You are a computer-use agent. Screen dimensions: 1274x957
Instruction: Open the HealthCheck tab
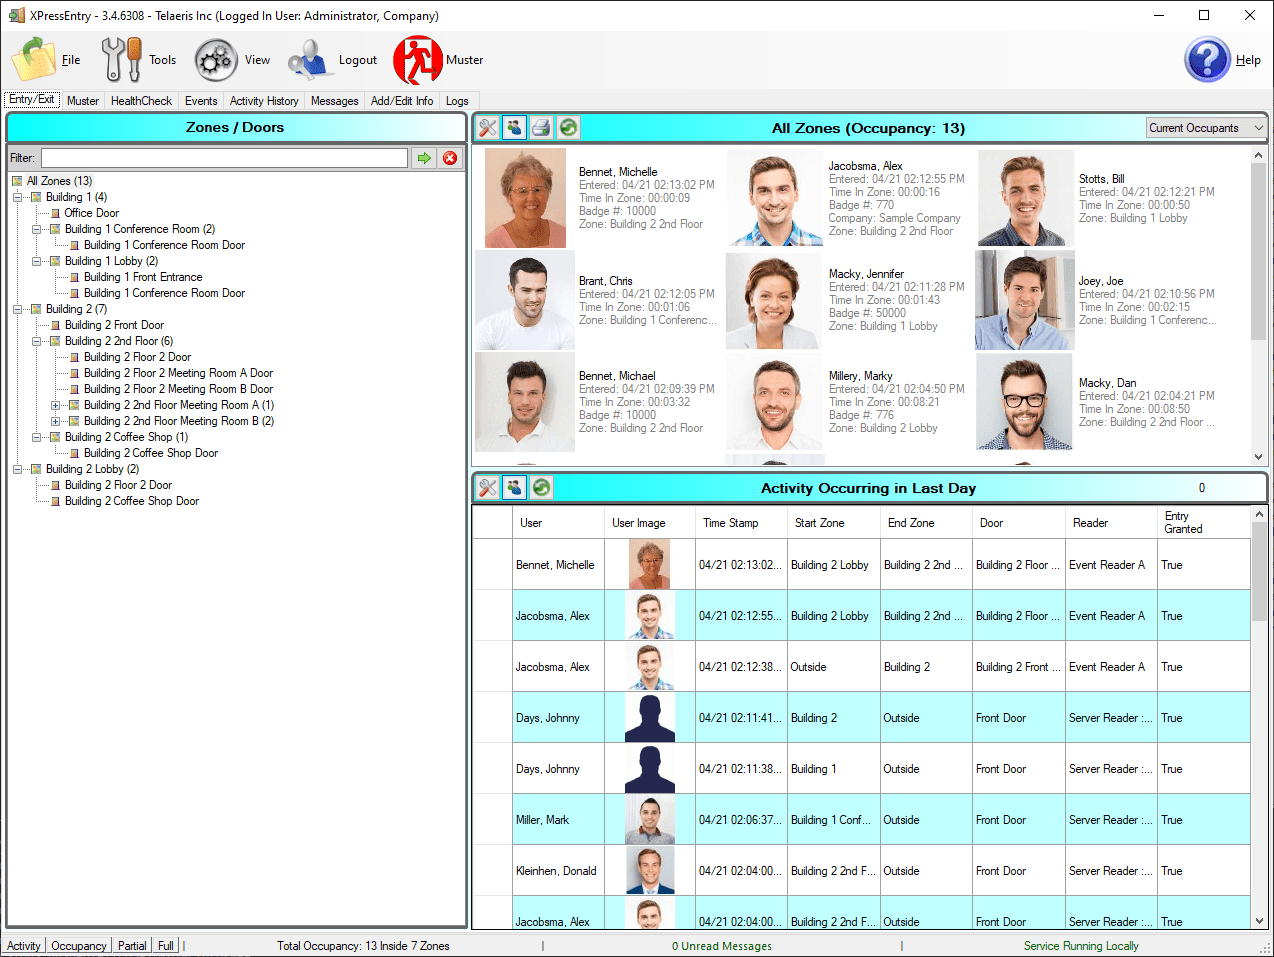(x=141, y=101)
